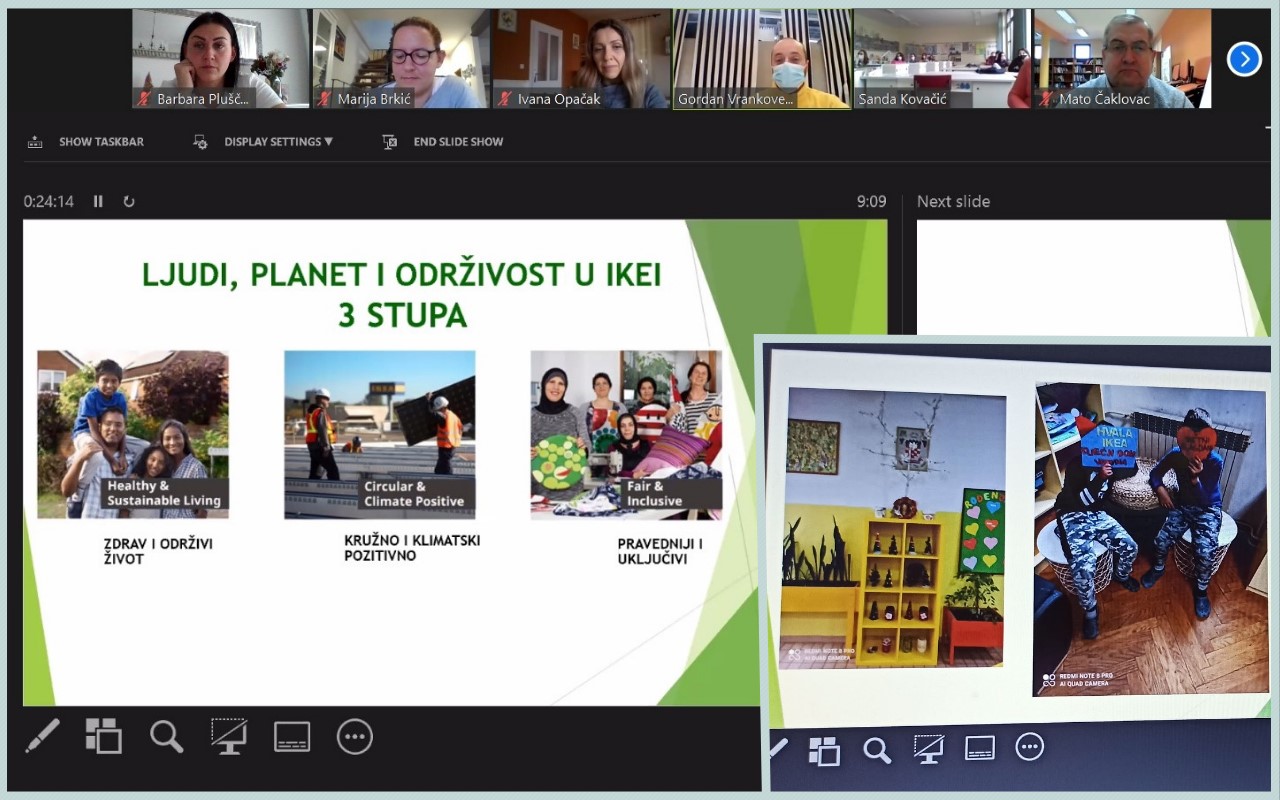Click the Healthy & Sustainable Living photo
The height and width of the screenshot is (800, 1280).
[133, 434]
